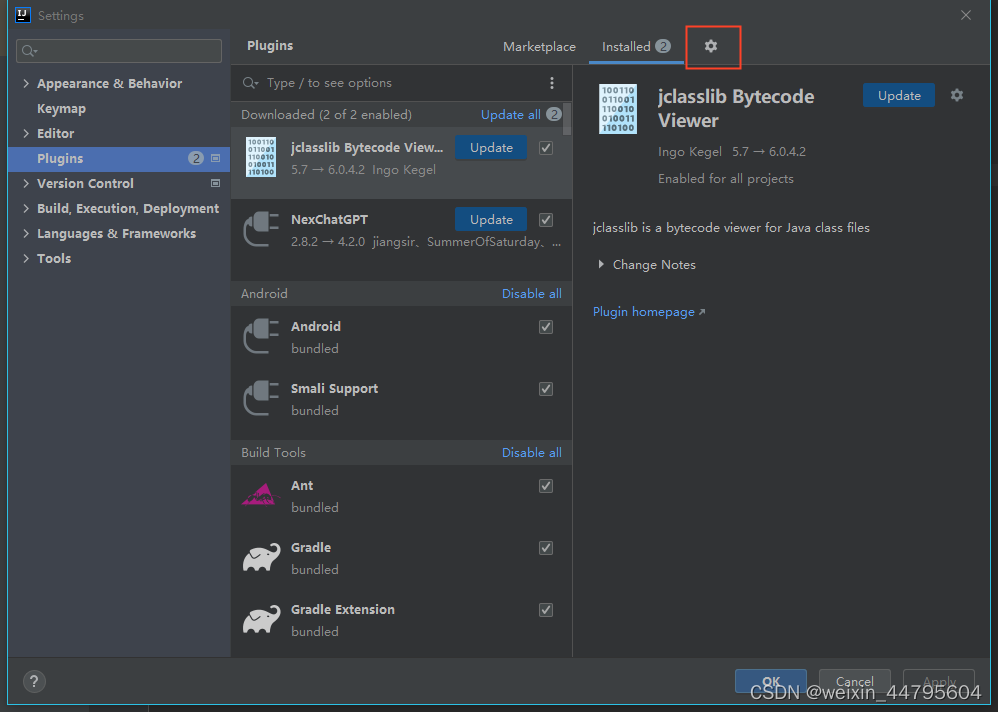Click the large jclasslib icon in details pane
This screenshot has height=712, width=998.
617,109
